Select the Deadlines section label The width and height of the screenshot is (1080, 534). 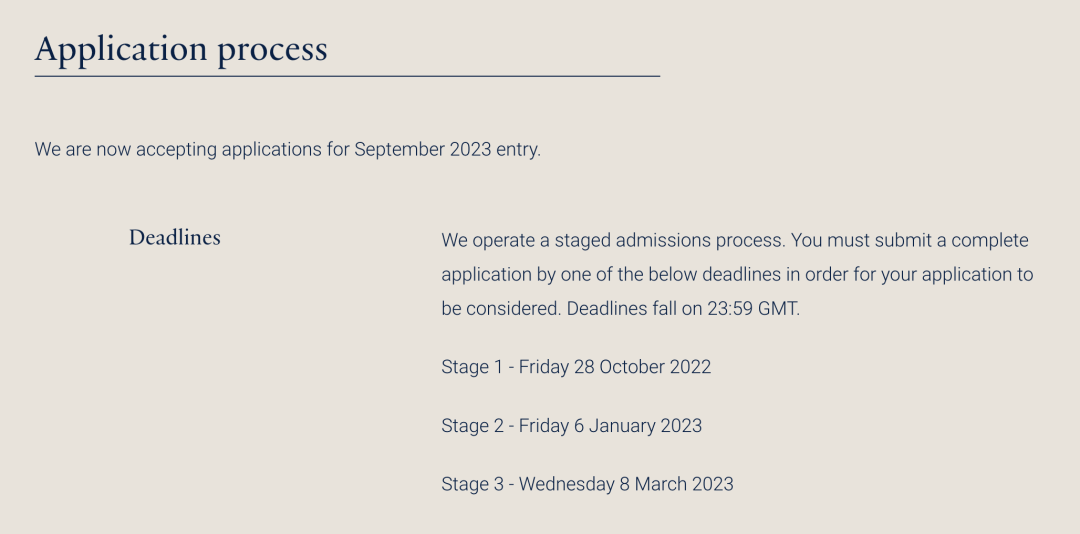175,238
